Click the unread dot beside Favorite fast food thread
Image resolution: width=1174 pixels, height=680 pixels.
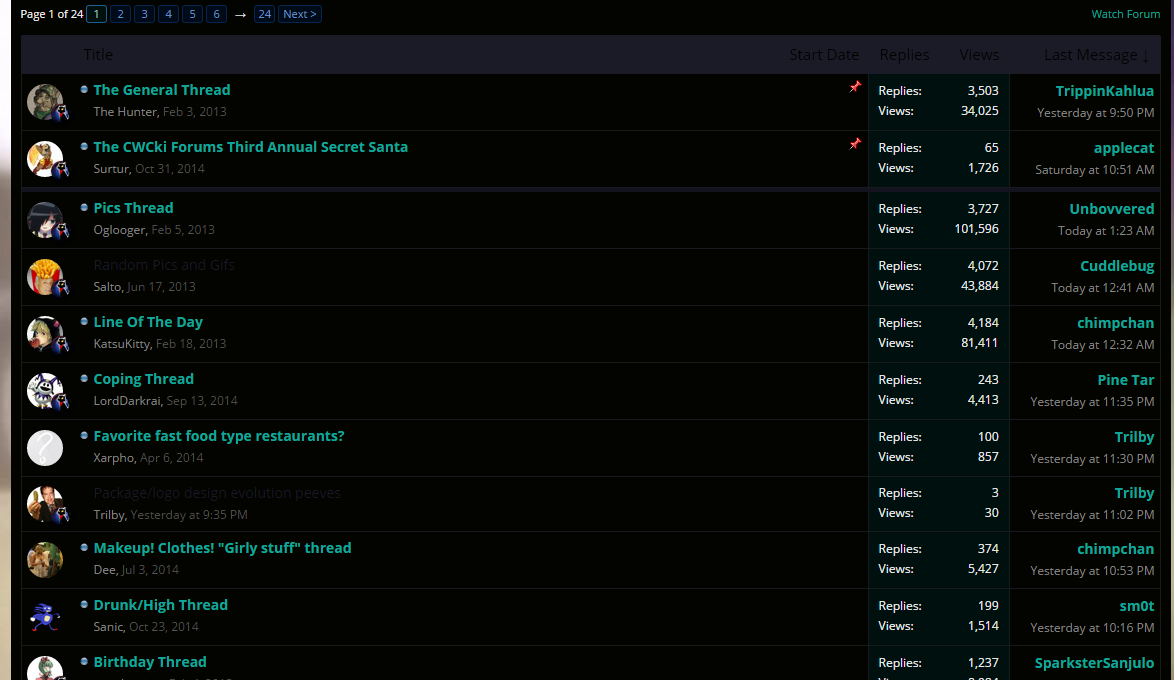pos(84,435)
